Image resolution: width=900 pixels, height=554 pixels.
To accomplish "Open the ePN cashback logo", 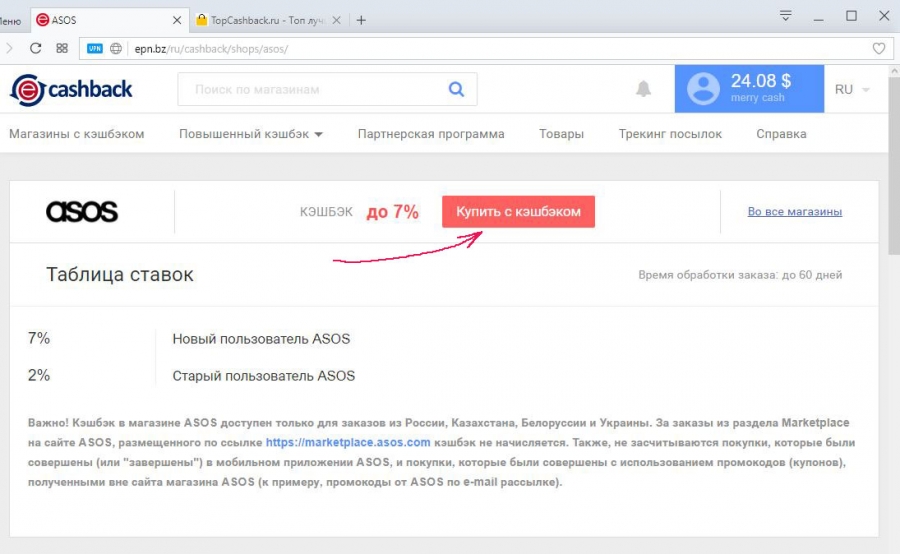I will coord(71,90).
